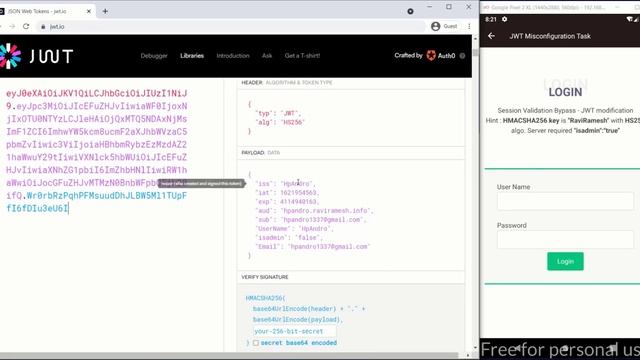Image resolution: width=640 pixels, height=360 pixels.
Task: Tap the back arrow in JWT Misconfiguration Task
Action: pos(491,36)
